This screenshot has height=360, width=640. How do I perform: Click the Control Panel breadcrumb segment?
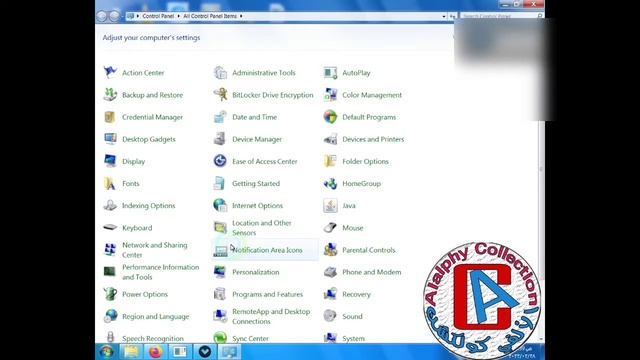point(158,16)
